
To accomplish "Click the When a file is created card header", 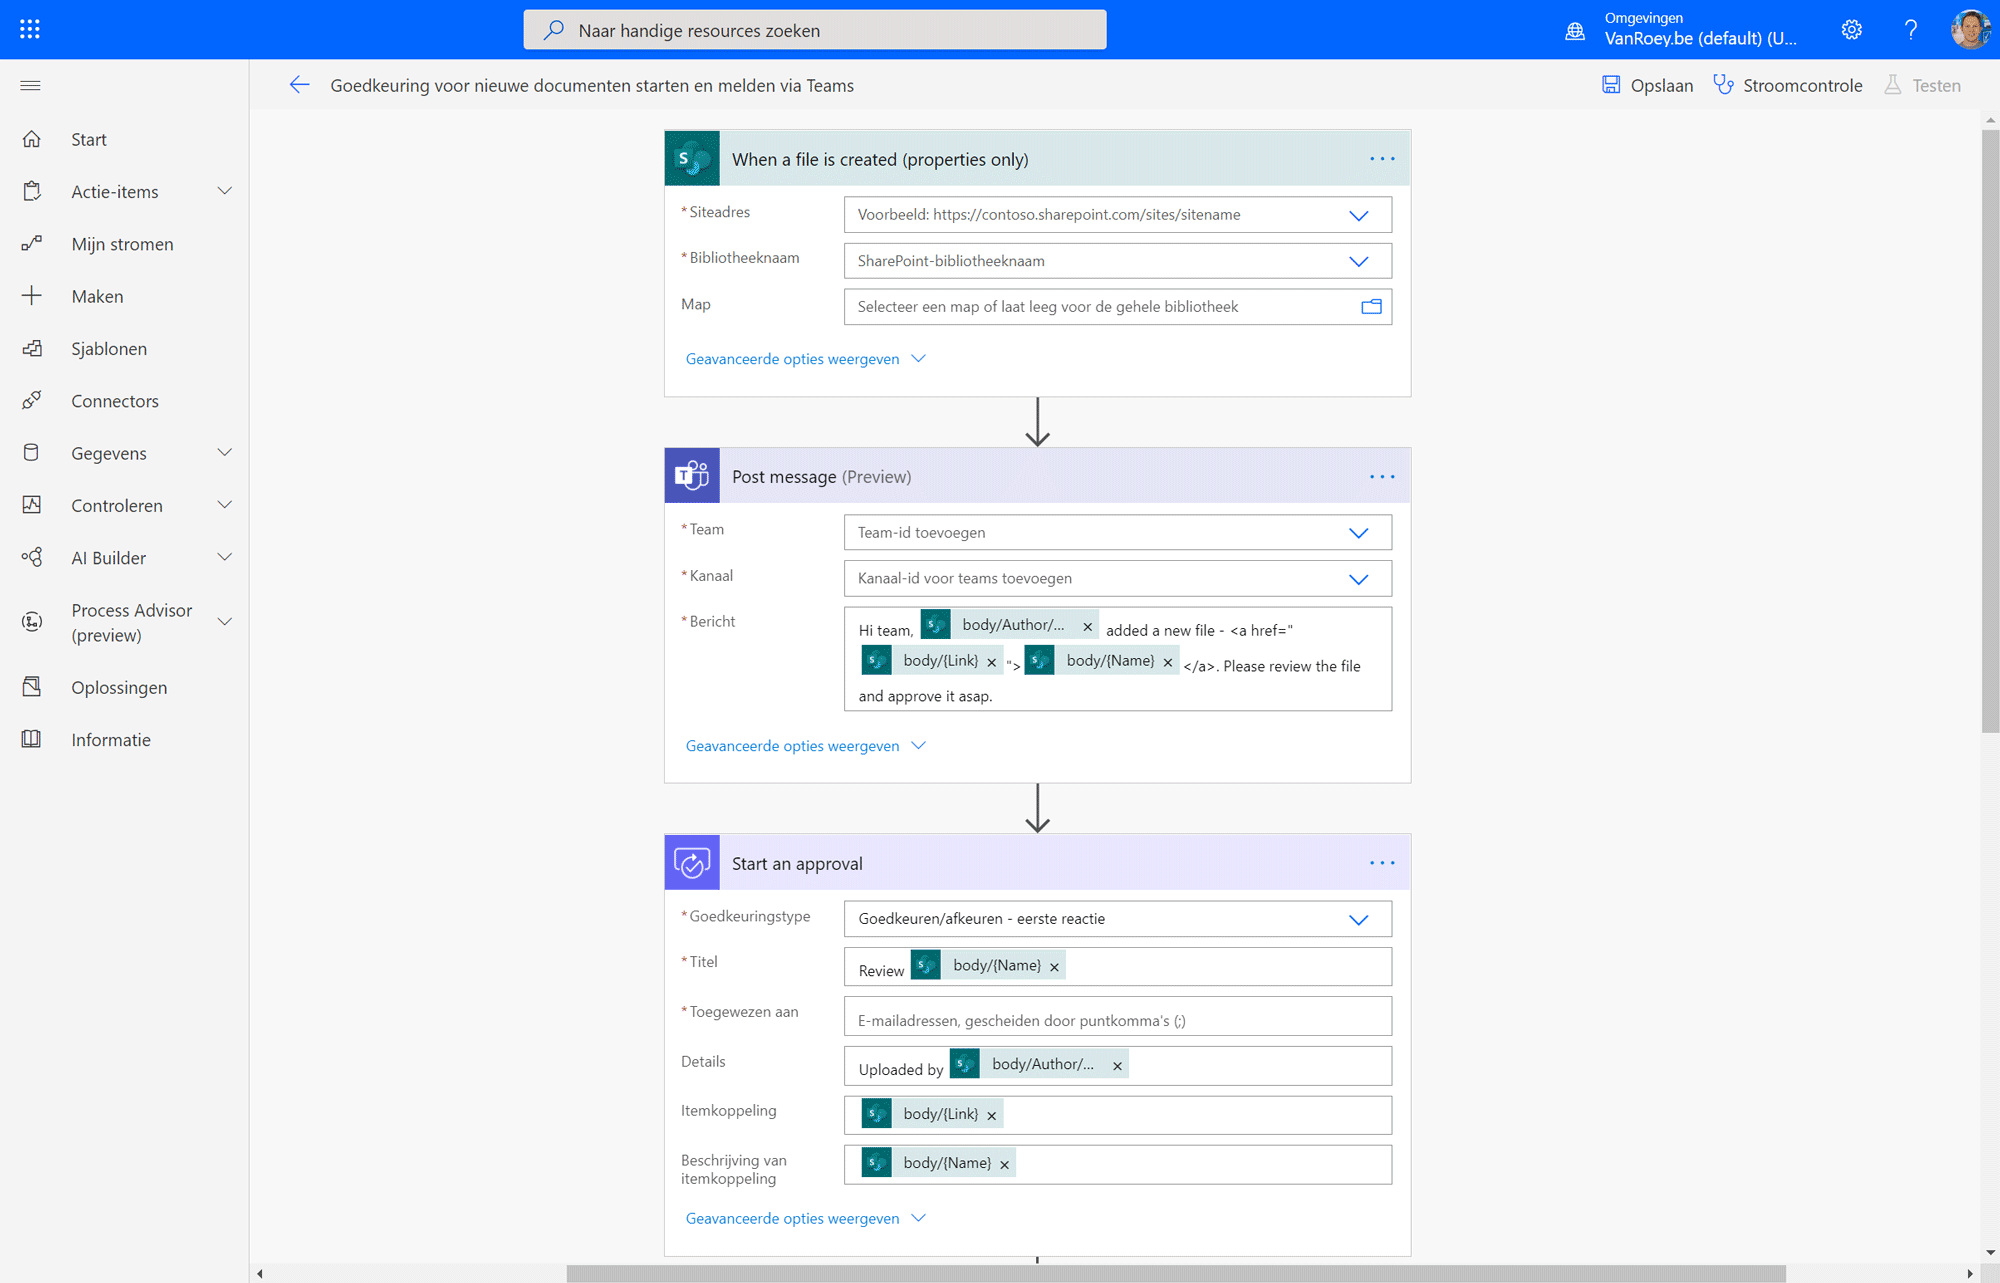I will point(1037,158).
